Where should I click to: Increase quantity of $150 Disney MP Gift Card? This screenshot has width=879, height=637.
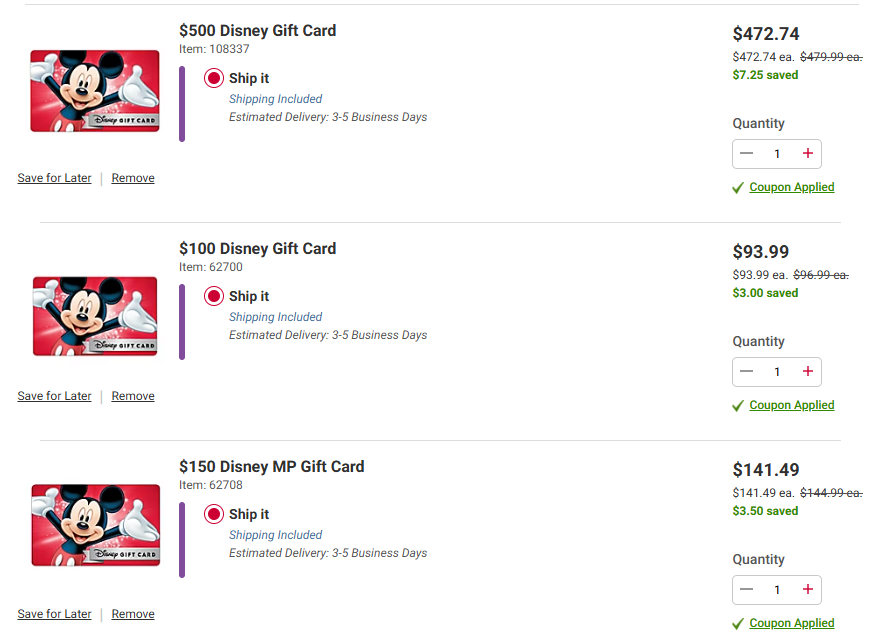(808, 590)
